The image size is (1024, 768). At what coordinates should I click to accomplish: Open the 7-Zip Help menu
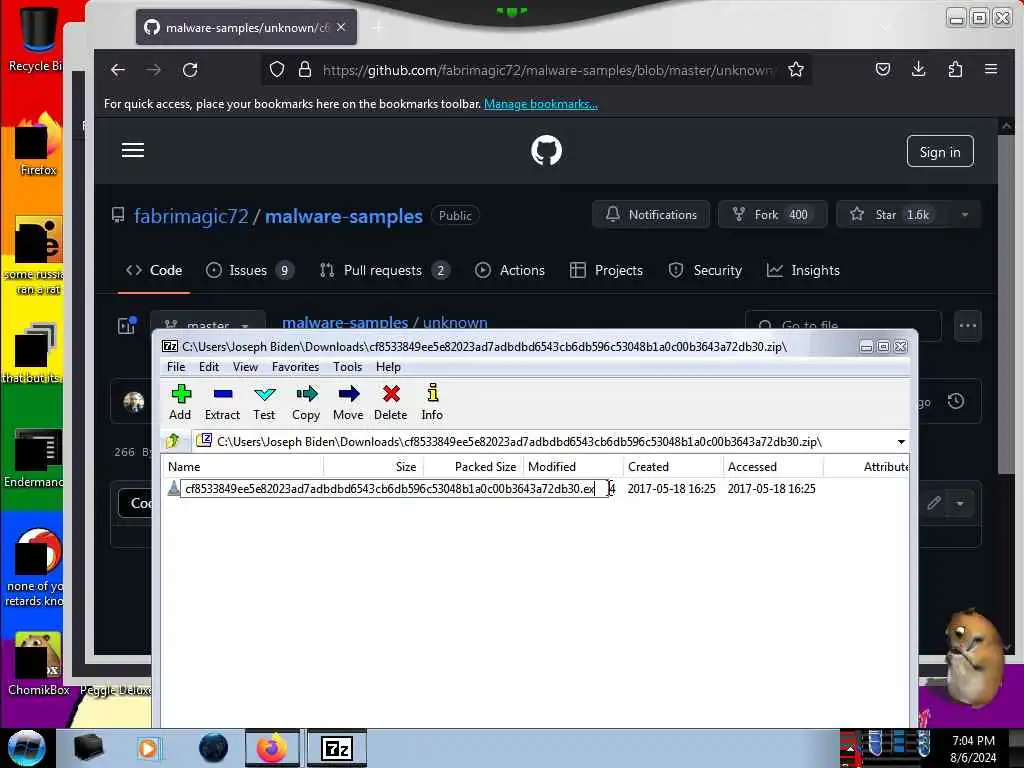[388, 367]
